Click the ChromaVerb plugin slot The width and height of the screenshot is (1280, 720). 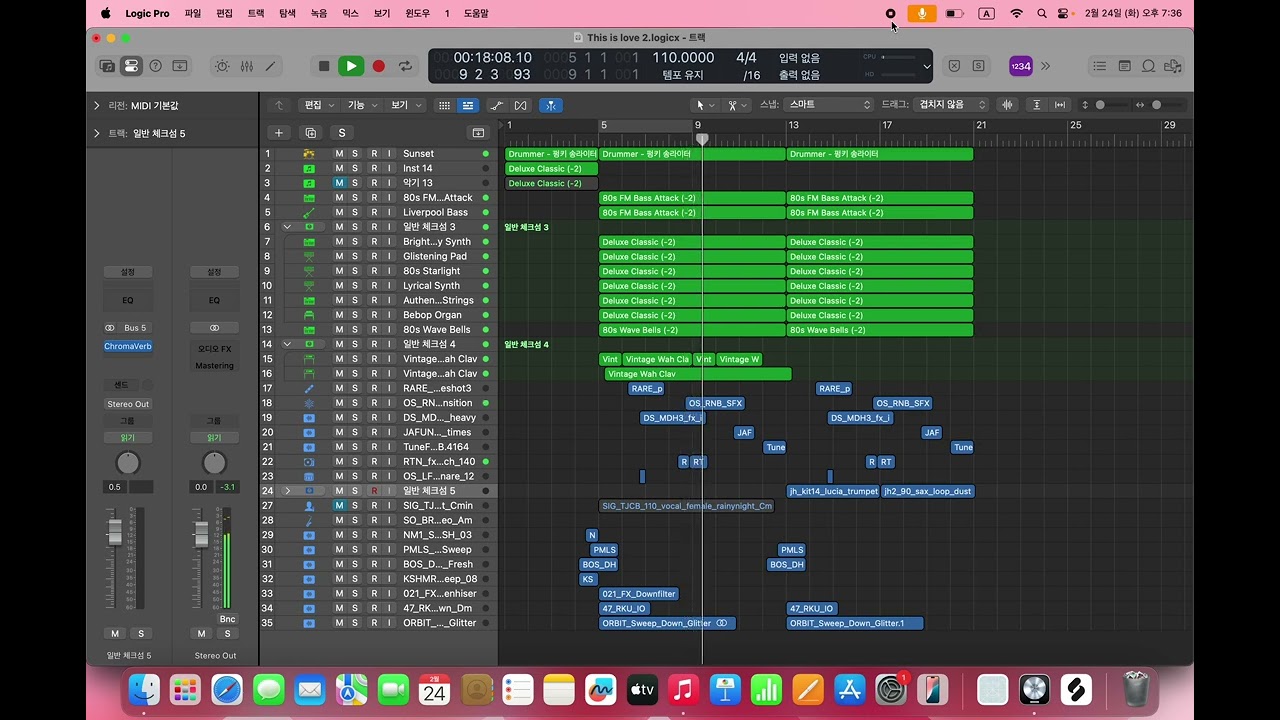[128, 347]
